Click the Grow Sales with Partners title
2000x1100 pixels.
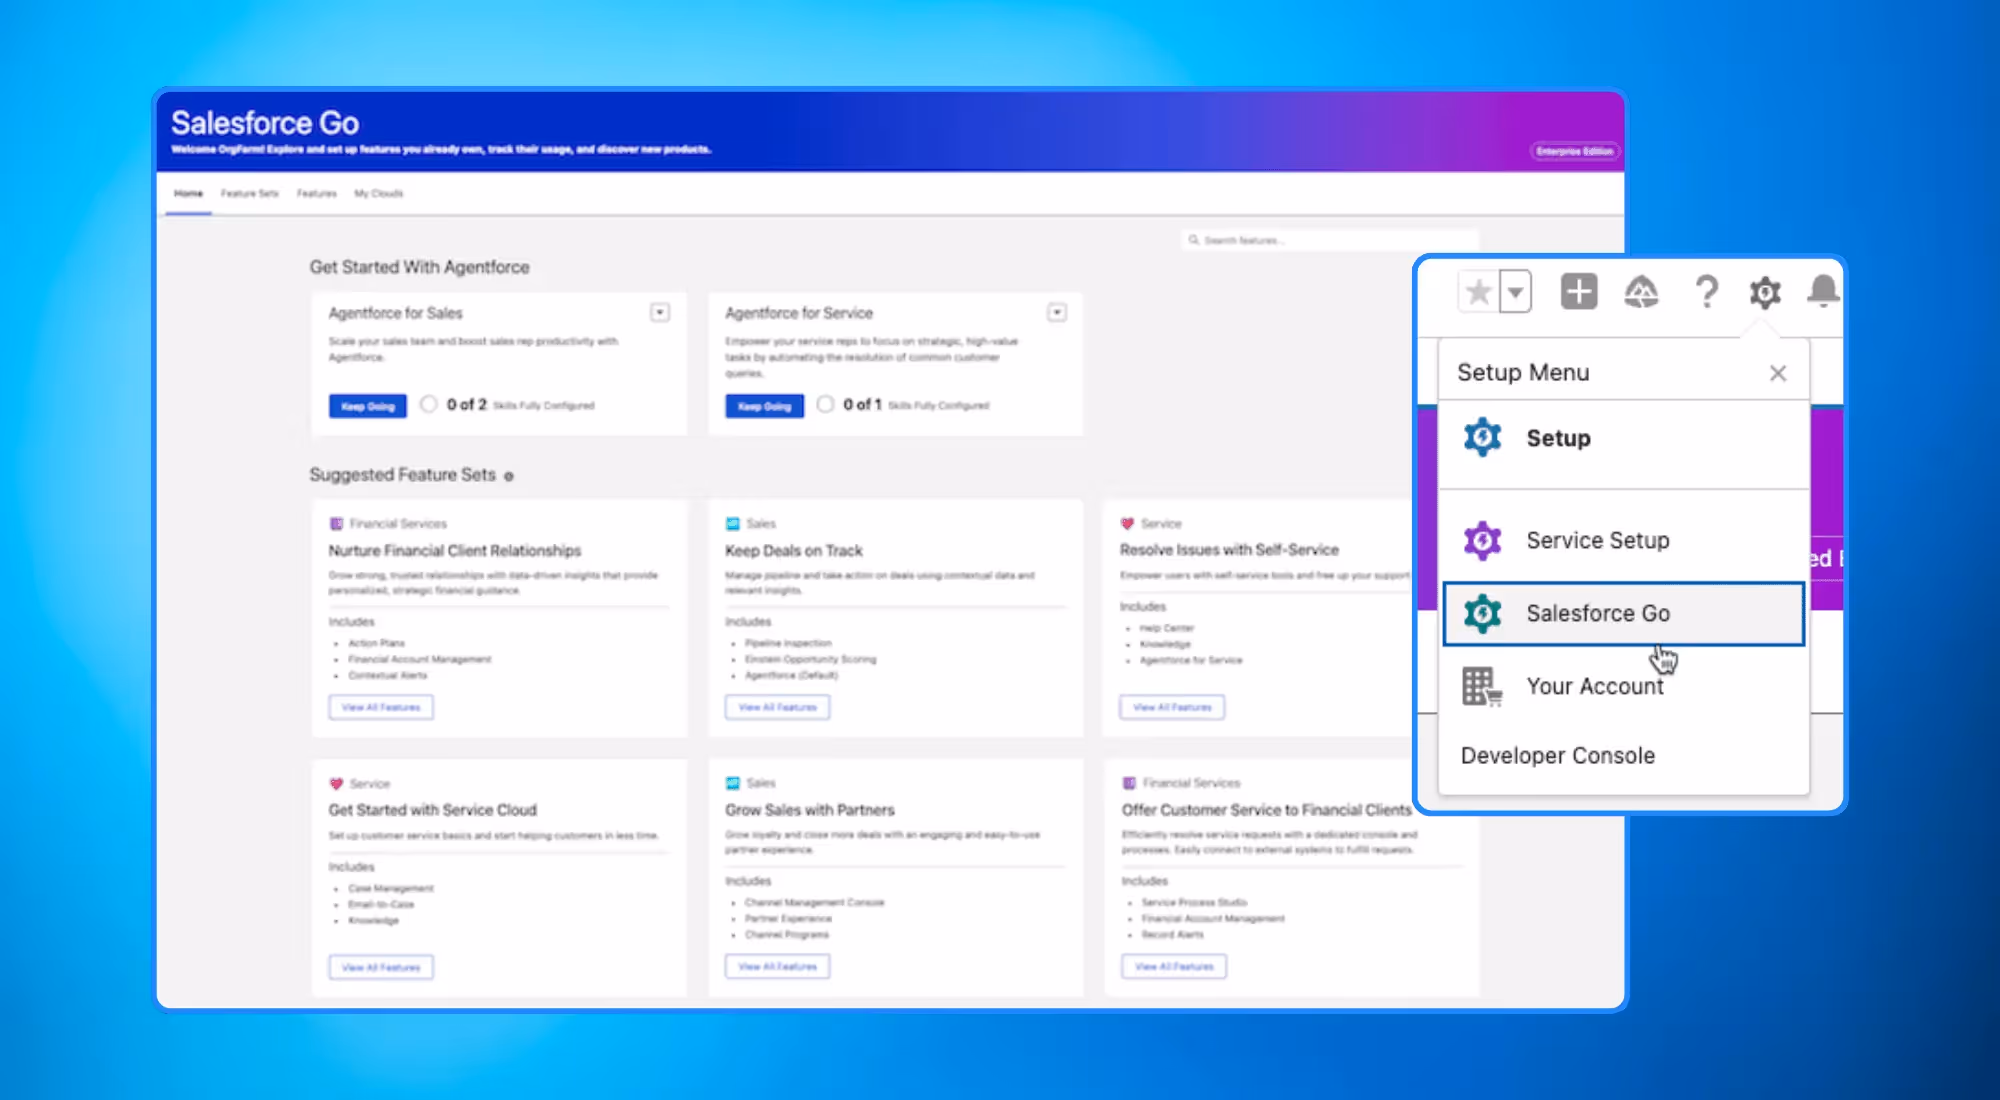coord(810,810)
